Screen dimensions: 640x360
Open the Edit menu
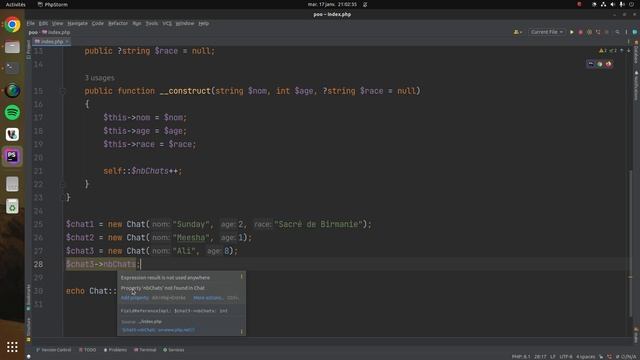click(43, 23)
